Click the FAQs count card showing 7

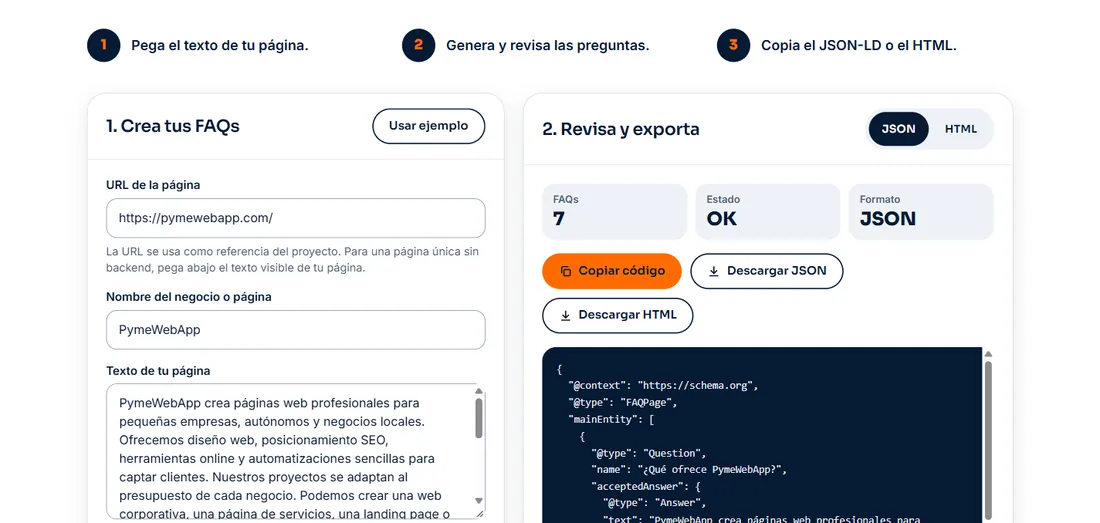(615, 212)
